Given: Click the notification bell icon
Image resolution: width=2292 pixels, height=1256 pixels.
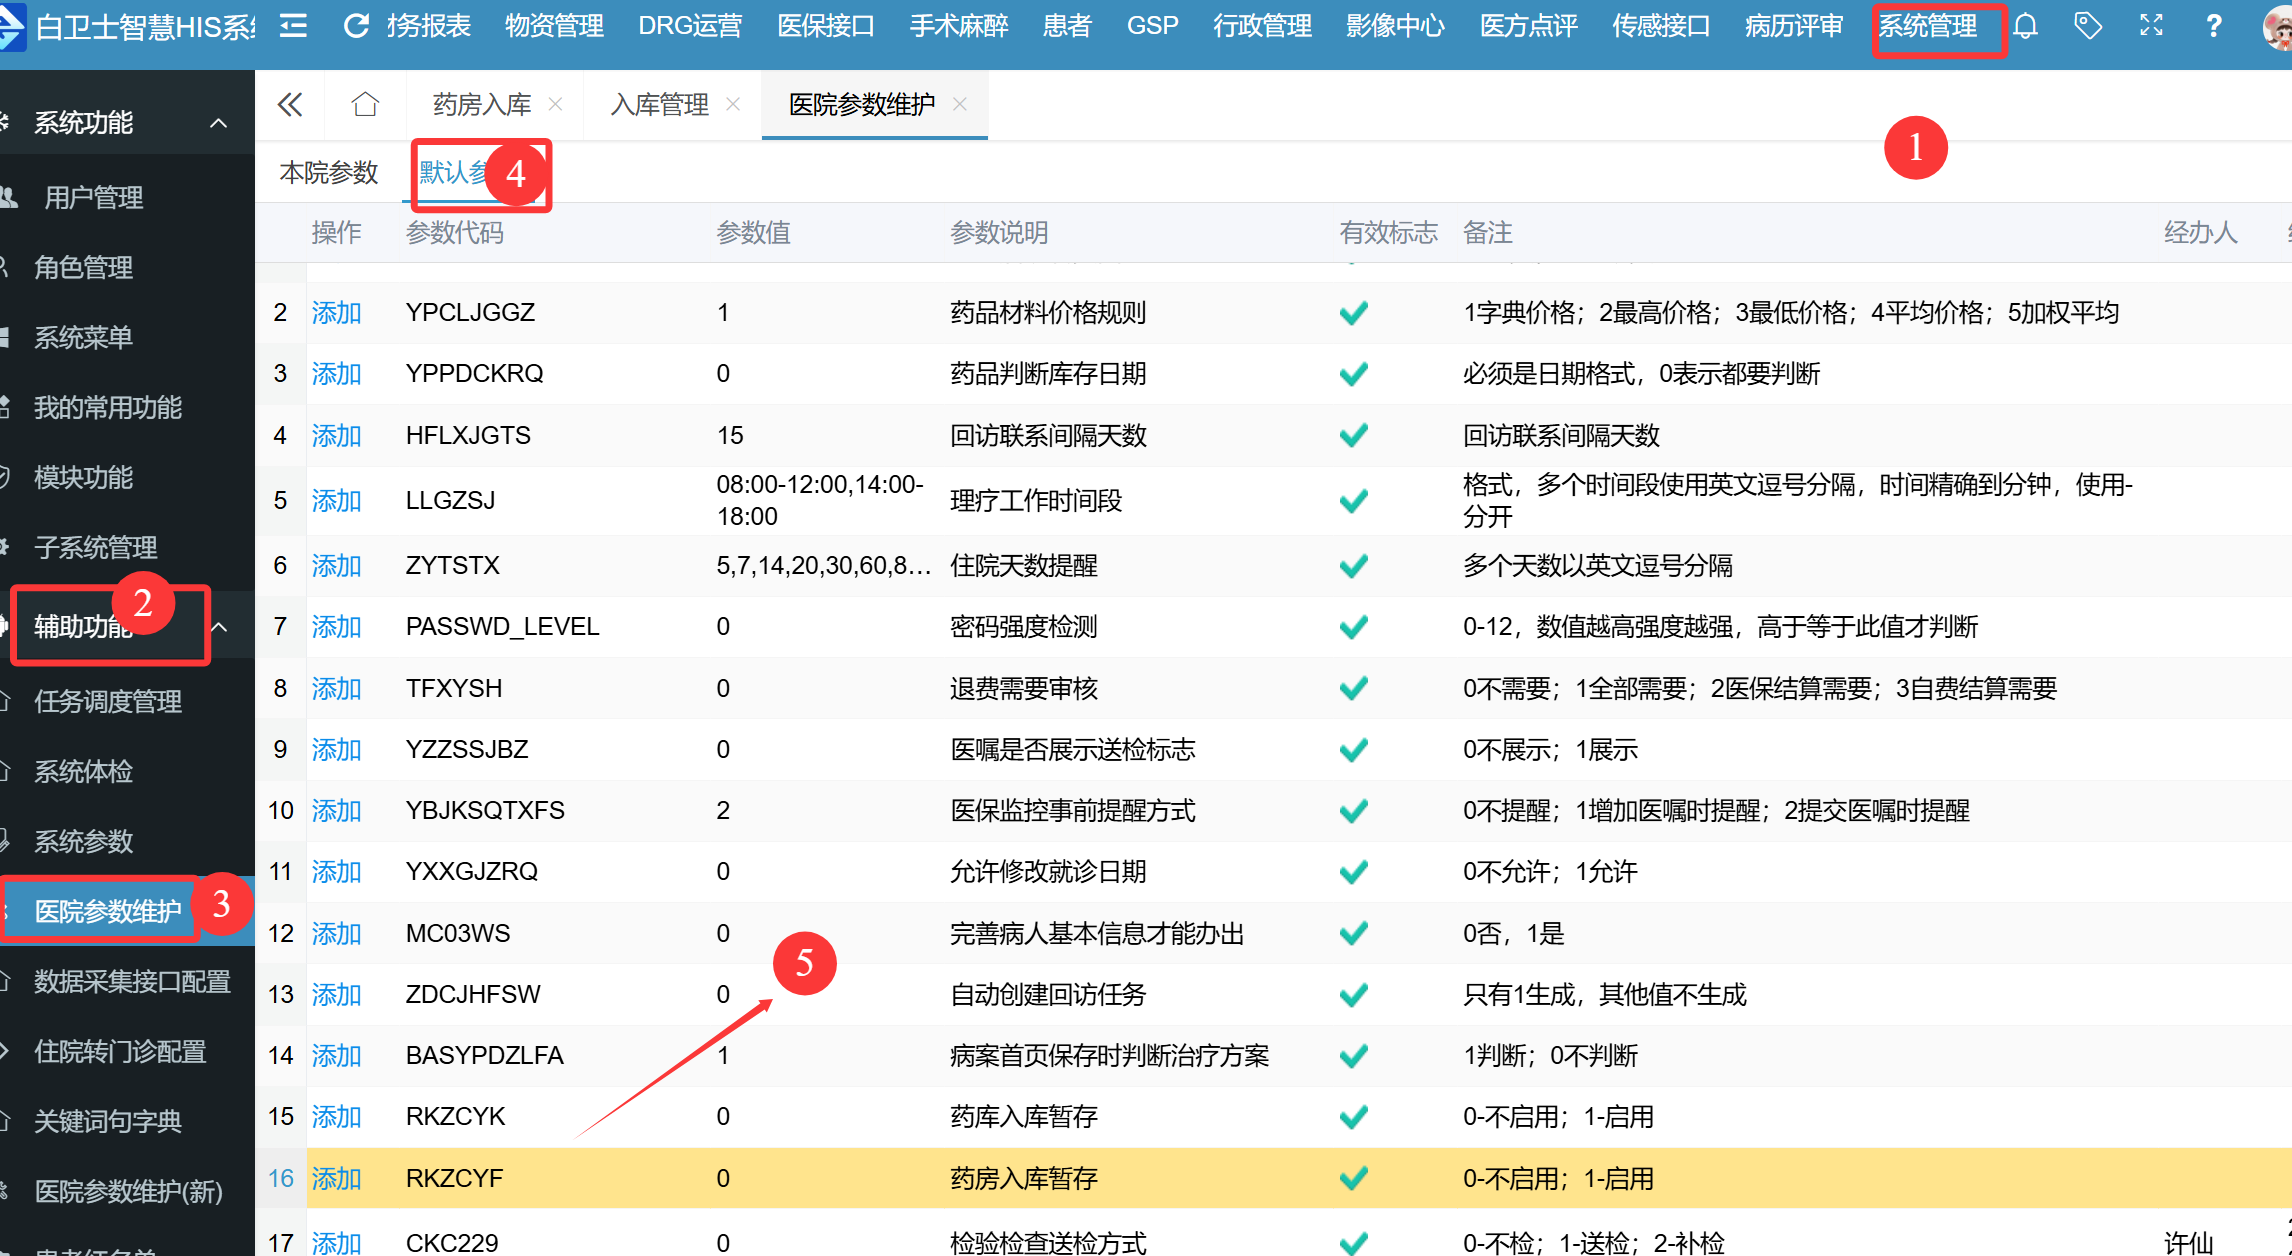Looking at the screenshot, I should click(2025, 26).
